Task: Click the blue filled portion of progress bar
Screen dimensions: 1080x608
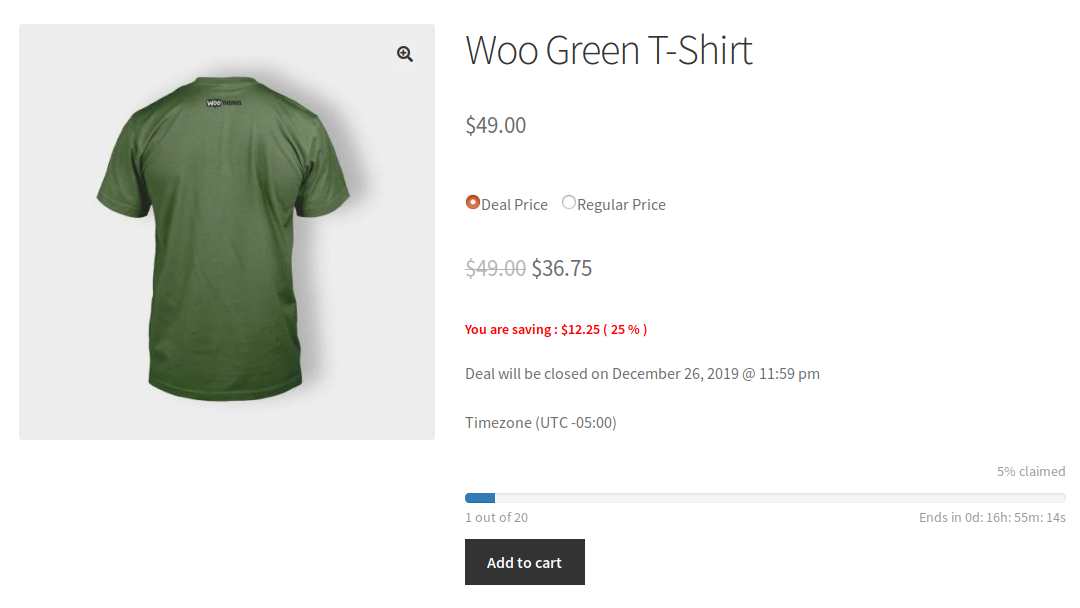Action: pos(479,496)
